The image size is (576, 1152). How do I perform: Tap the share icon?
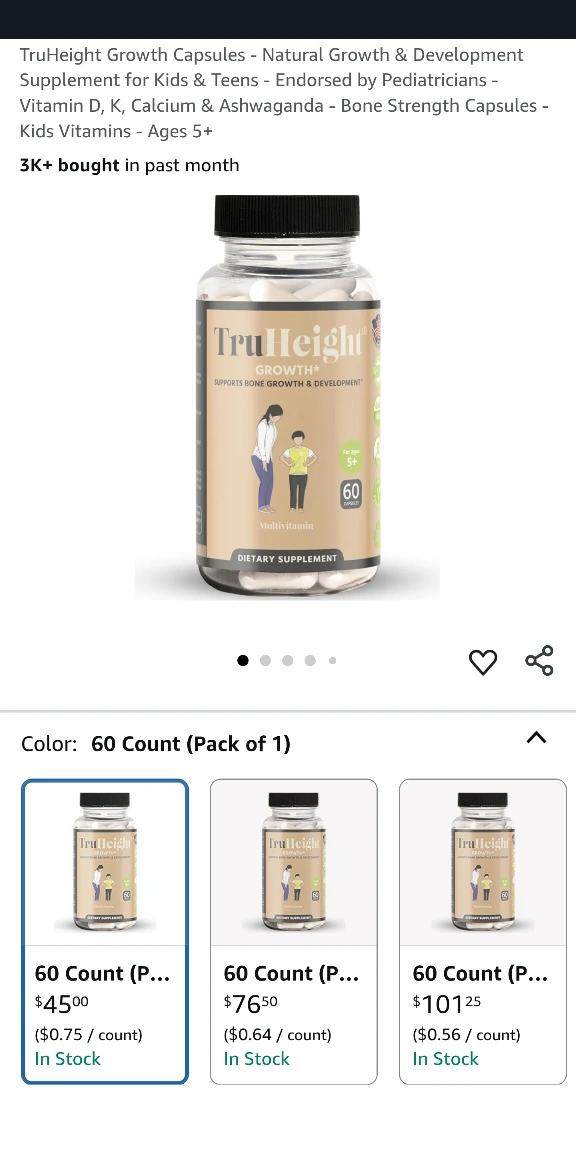[x=539, y=660]
